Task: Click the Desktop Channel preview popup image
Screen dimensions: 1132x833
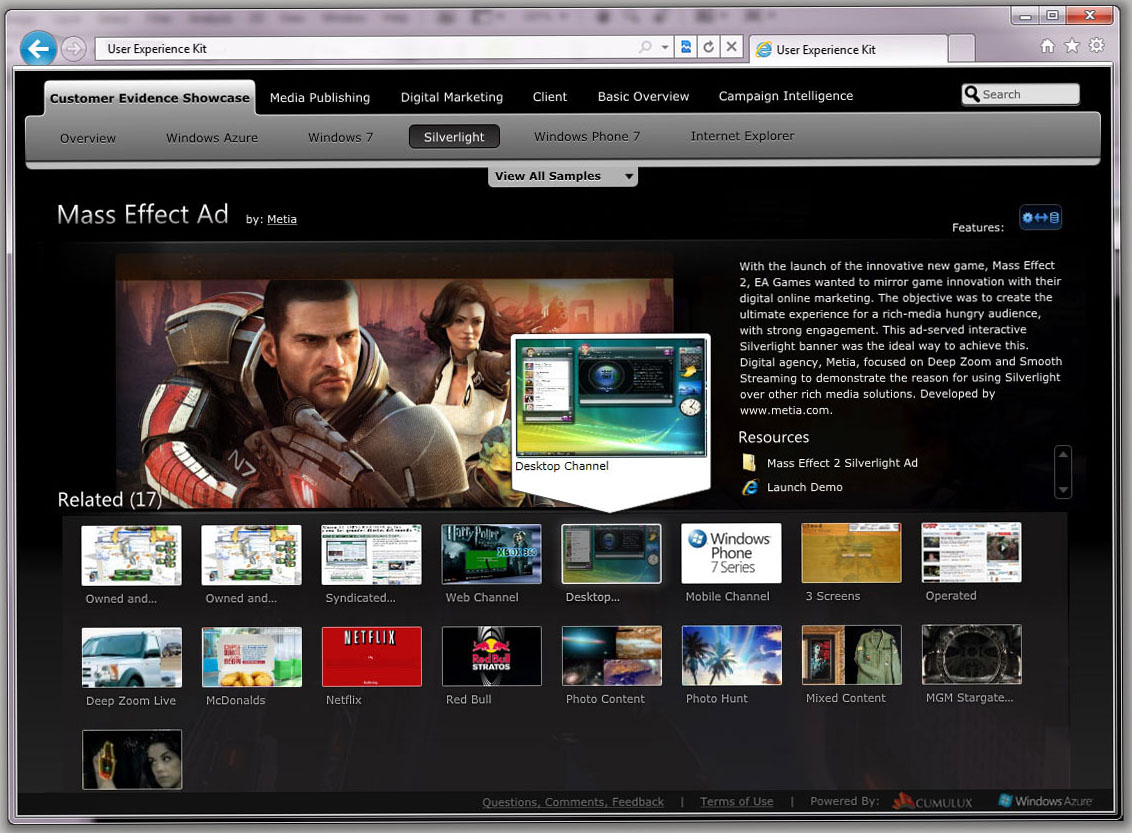Action: tap(611, 398)
